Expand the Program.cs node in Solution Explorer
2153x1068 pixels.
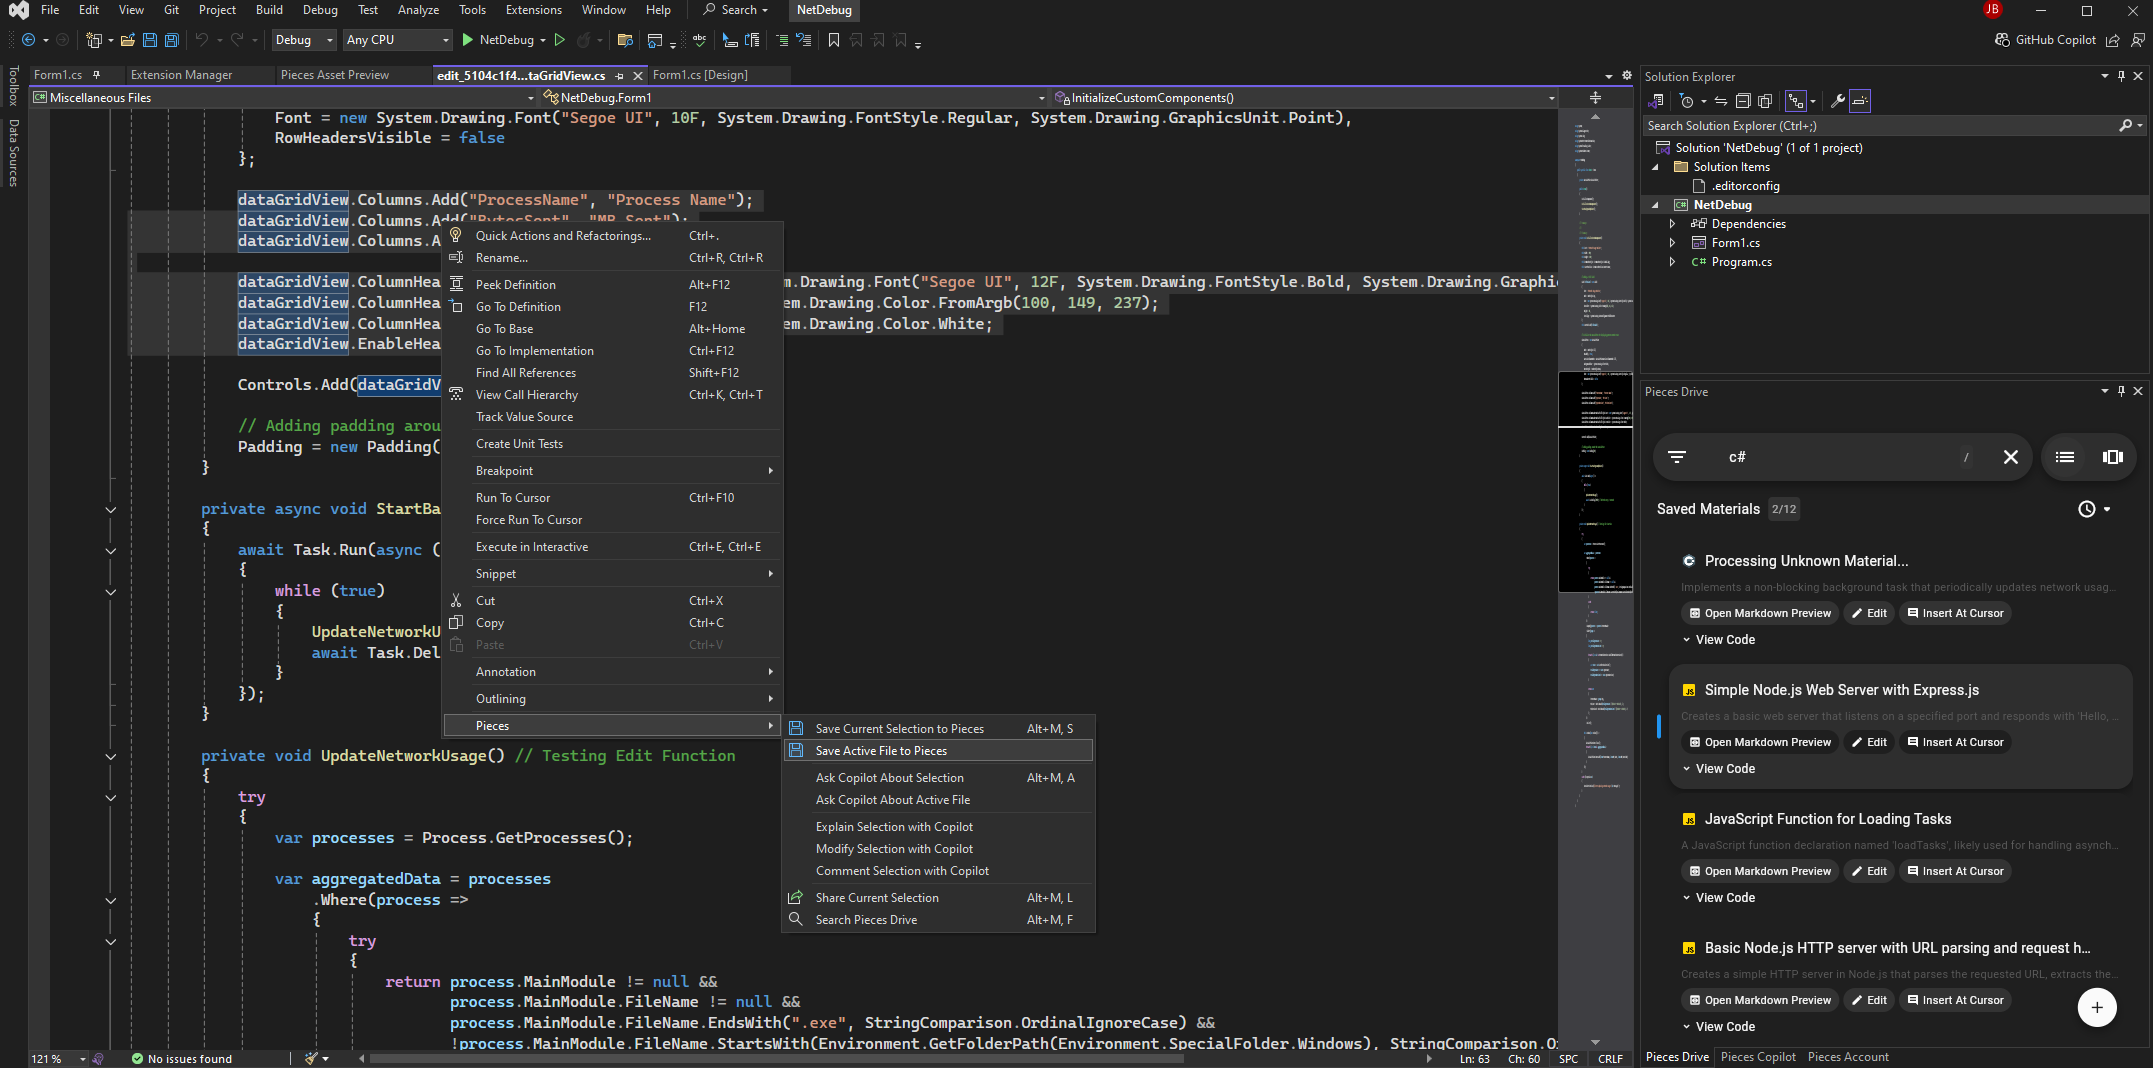(1672, 262)
